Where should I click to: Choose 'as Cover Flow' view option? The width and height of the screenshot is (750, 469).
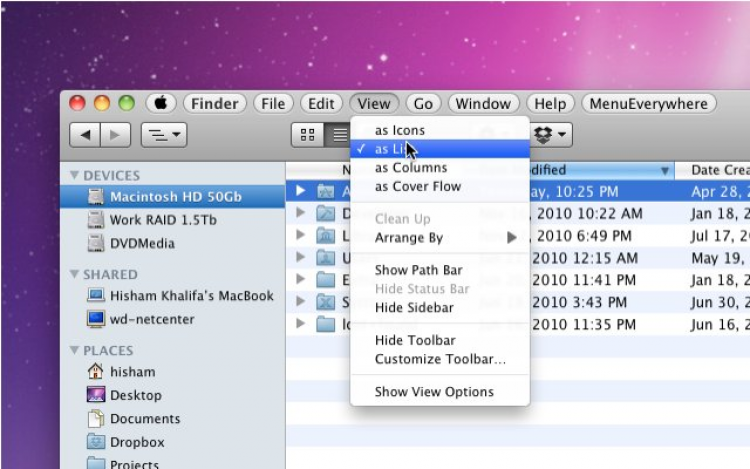(440, 186)
